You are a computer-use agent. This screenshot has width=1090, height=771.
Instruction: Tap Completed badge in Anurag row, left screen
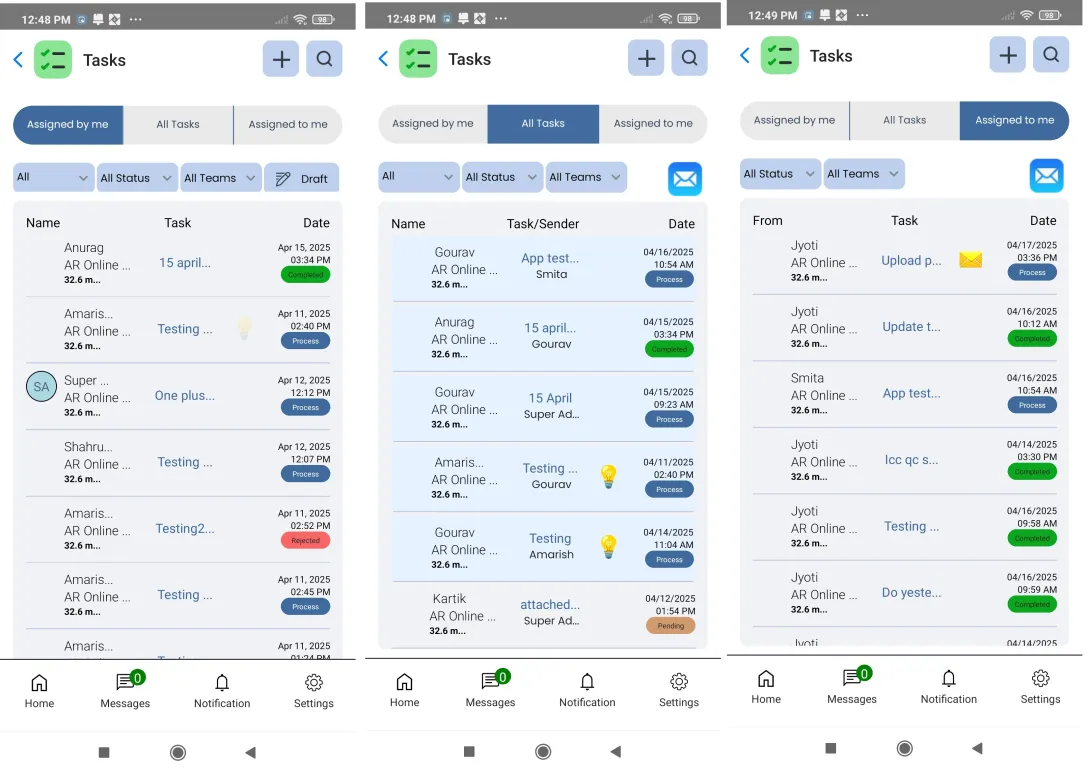[305, 275]
